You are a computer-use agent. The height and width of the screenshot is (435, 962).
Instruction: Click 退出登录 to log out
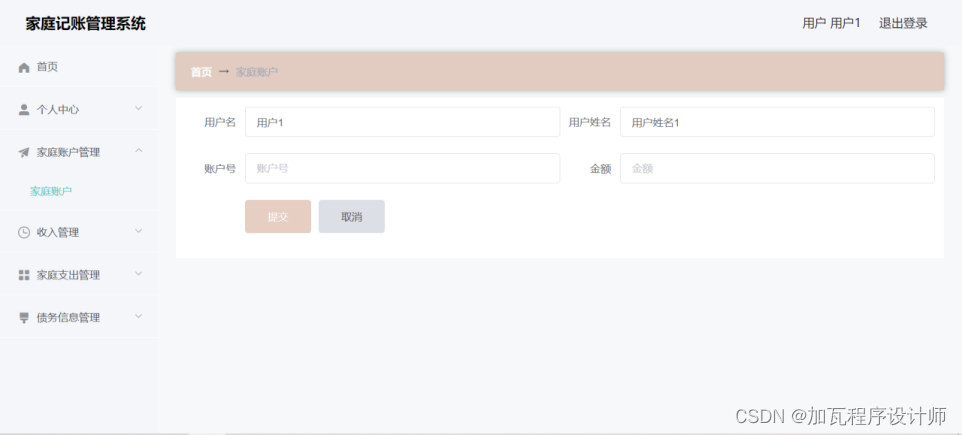[903, 23]
